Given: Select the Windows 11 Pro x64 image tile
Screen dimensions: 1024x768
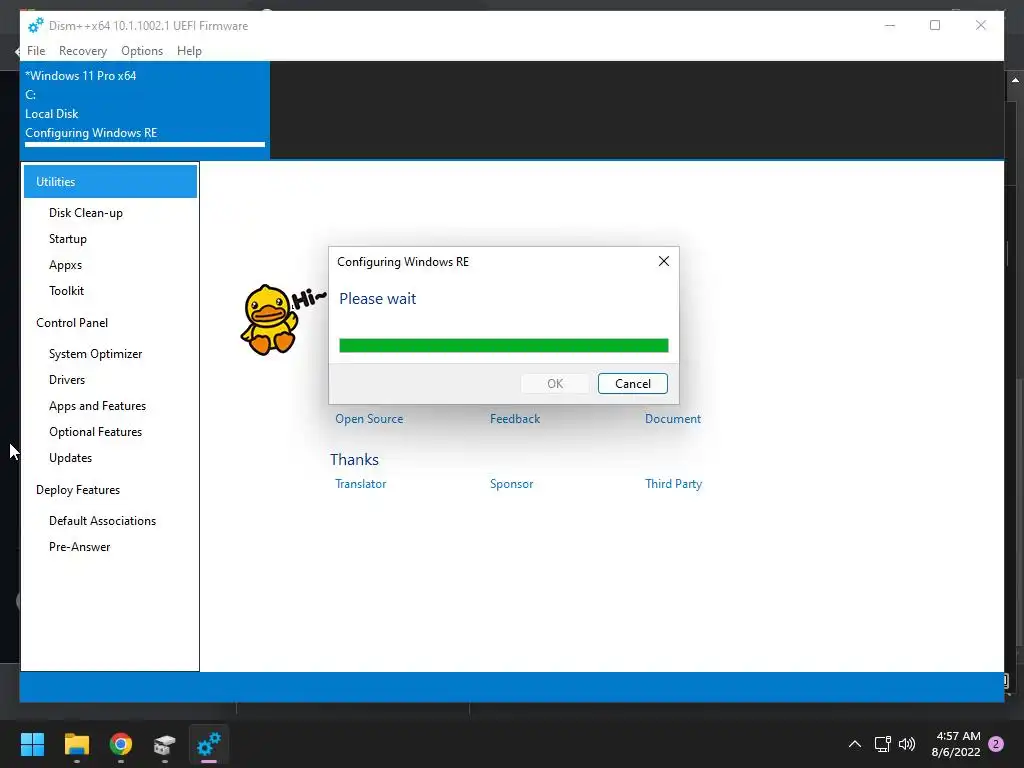Looking at the screenshot, I should (145, 110).
